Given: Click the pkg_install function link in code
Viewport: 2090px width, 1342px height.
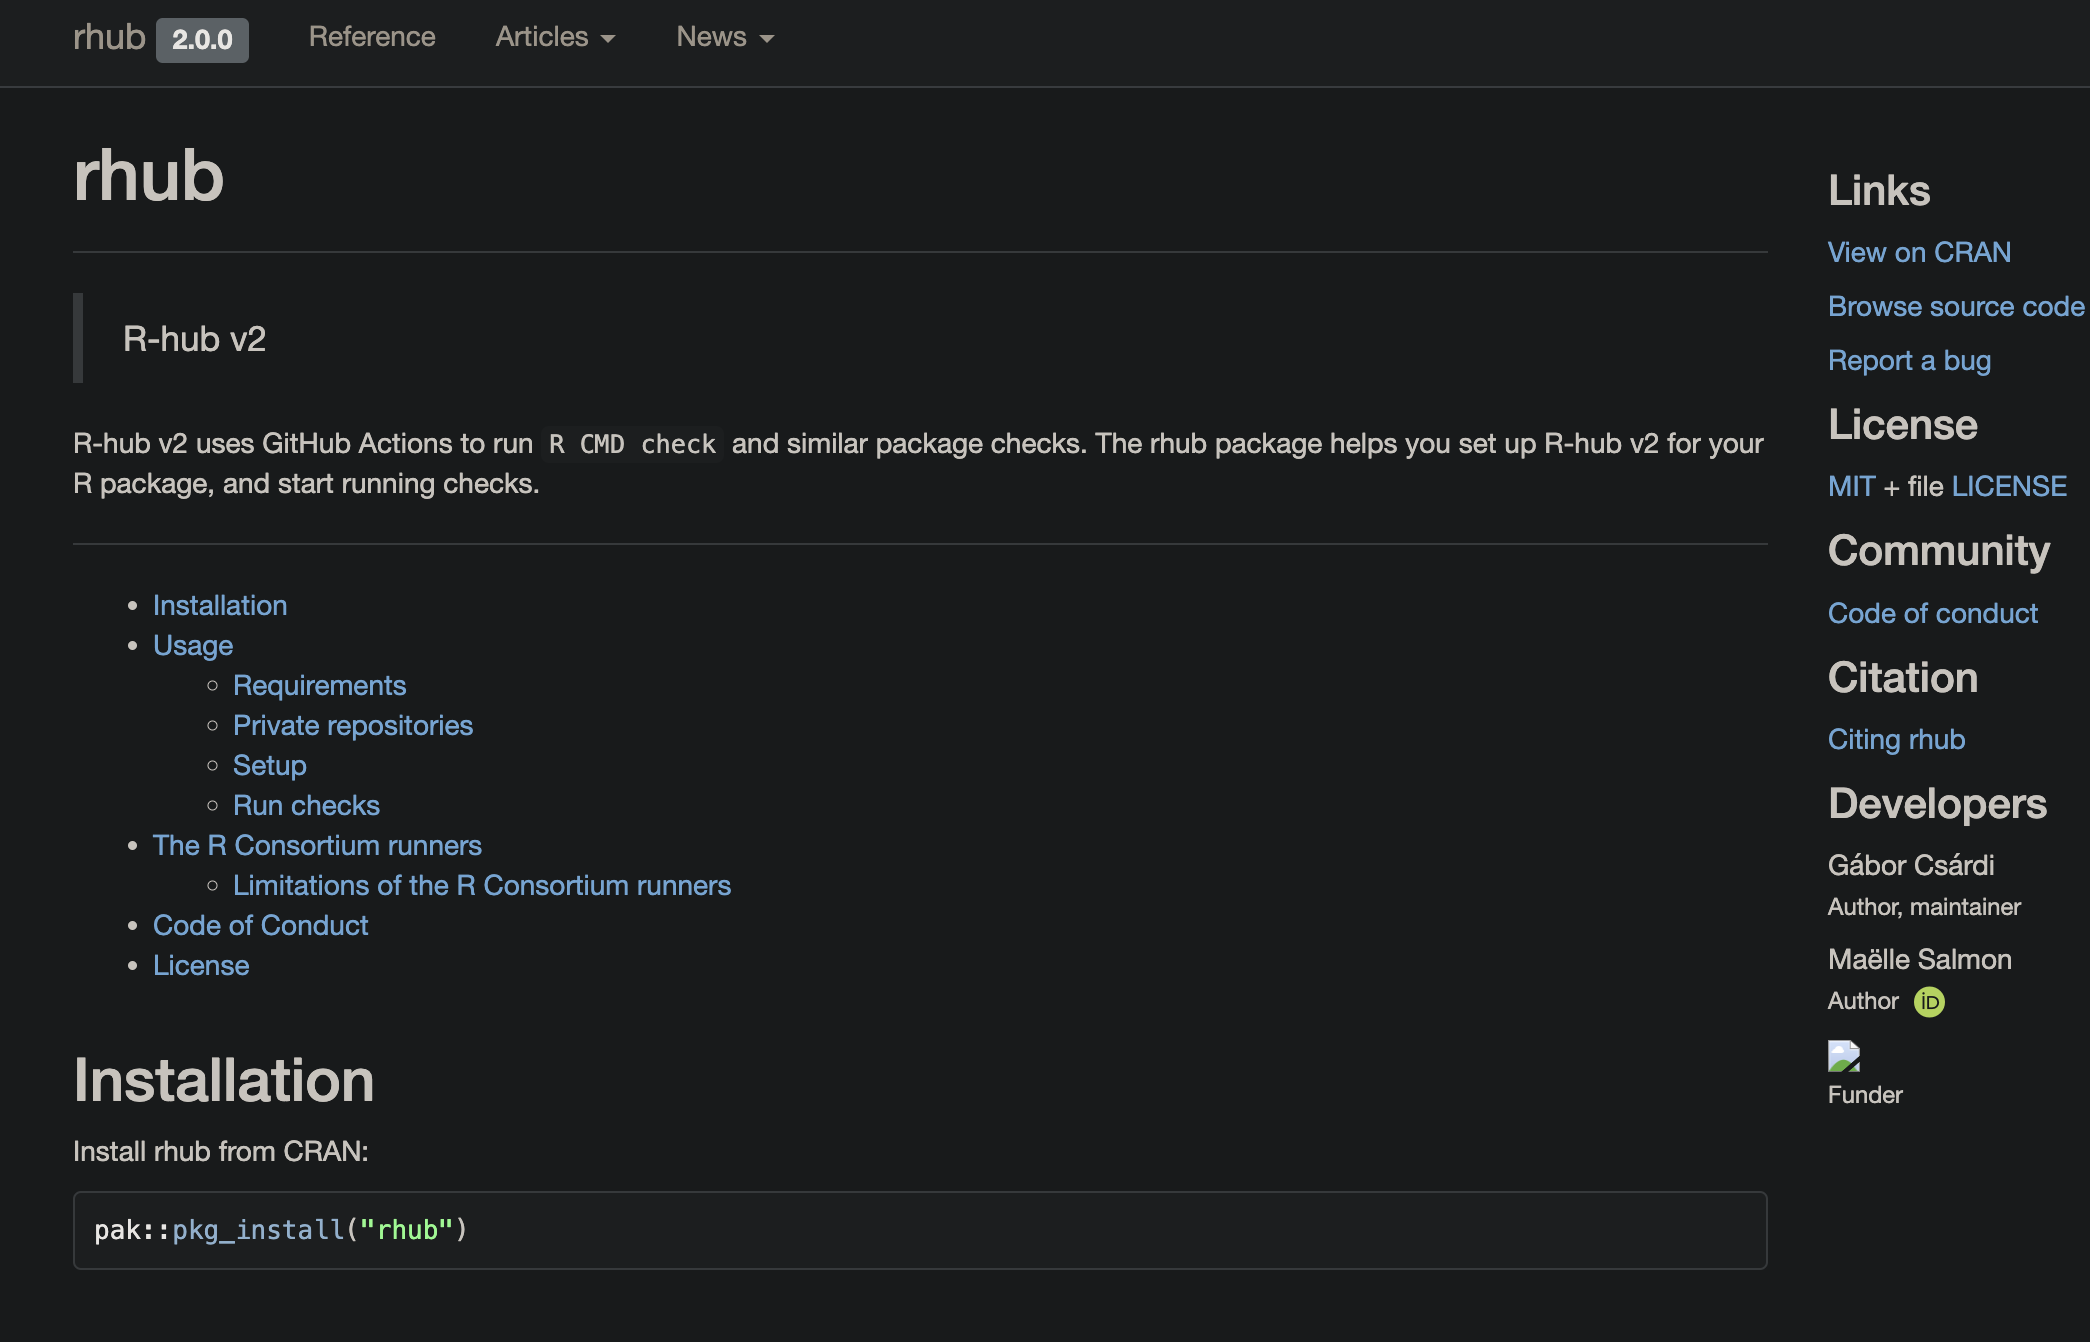Looking at the screenshot, I should point(257,1230).
